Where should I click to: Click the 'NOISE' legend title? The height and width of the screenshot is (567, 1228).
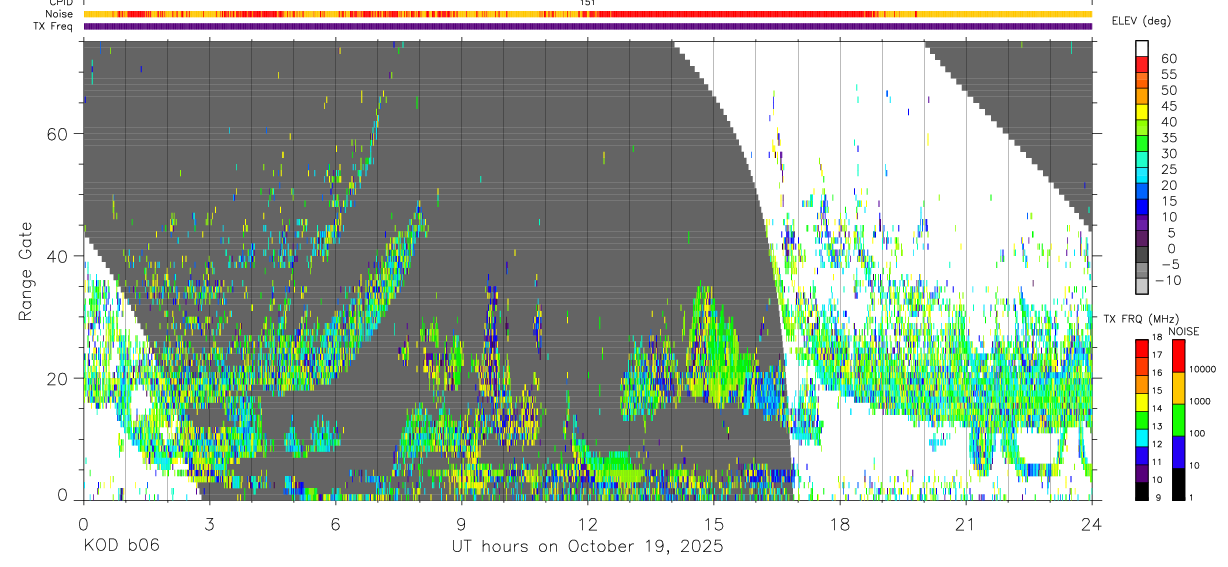point(1183,331)
